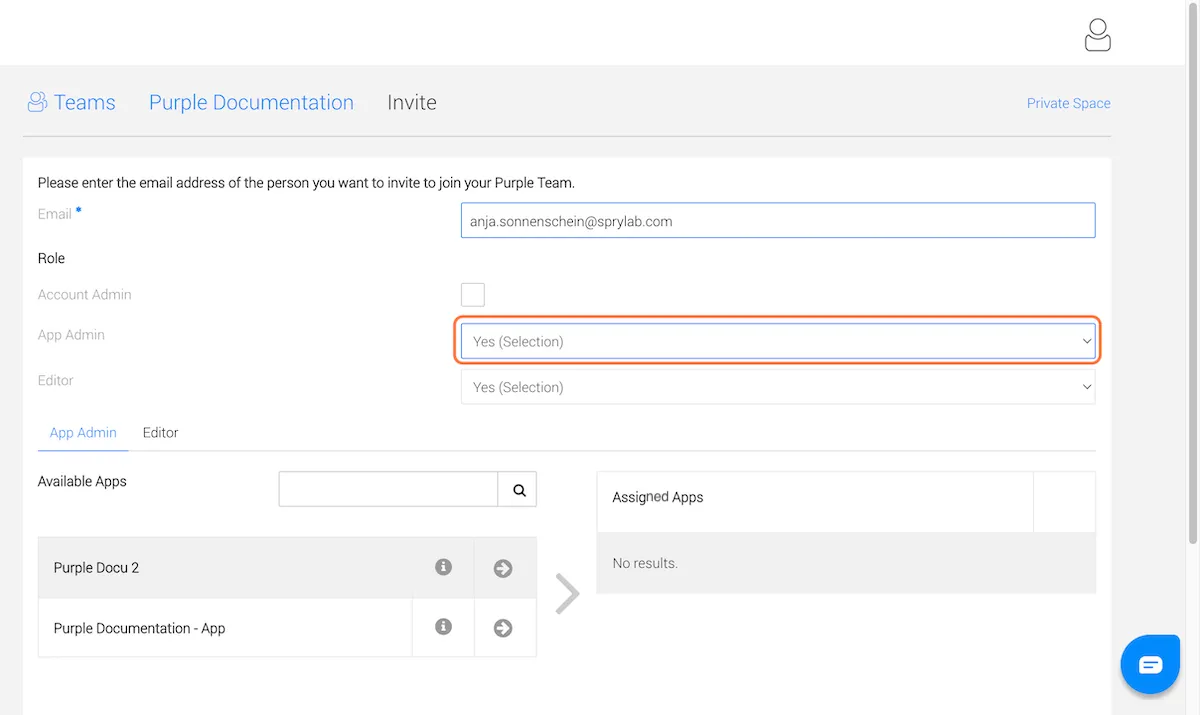The image size is (1200, 715).
Task: Open the Private Space link
Action: [x=1068, y=103]
